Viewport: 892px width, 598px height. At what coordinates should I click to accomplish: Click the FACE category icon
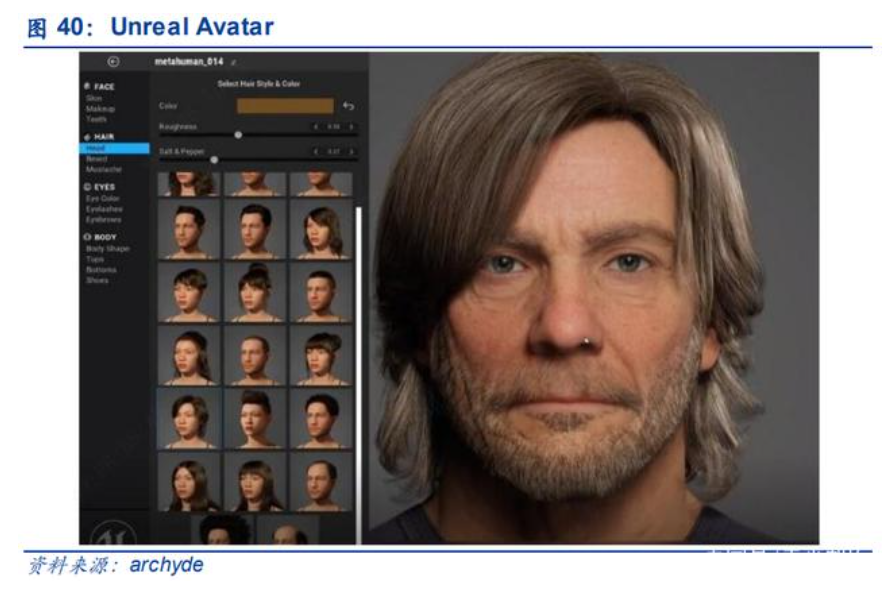88,87
